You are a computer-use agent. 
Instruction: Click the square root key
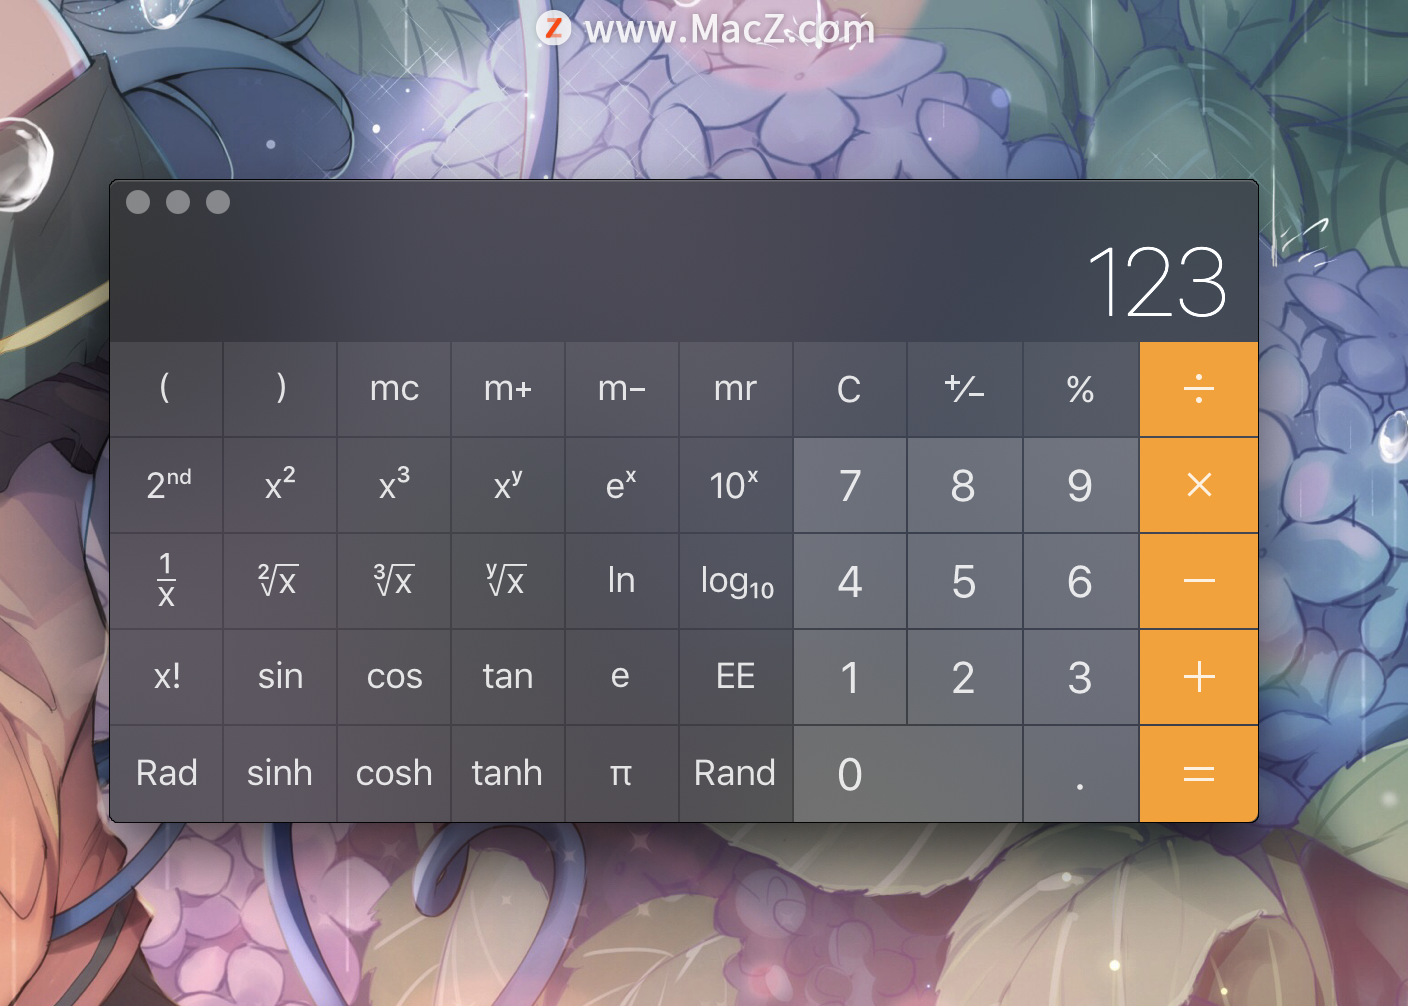pos(280,581)
